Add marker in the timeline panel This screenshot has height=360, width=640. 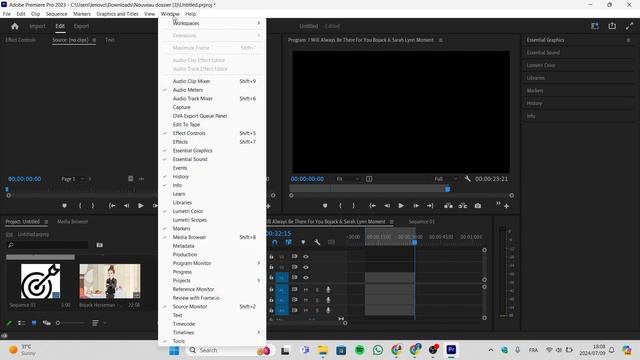tap(303, 242)
